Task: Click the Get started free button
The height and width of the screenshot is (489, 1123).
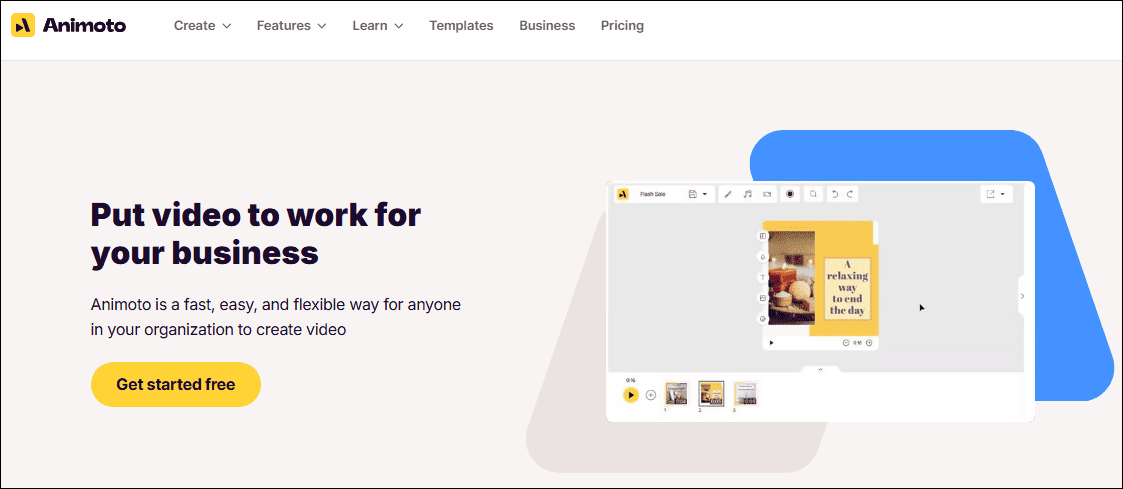Action: pos(175,384)
